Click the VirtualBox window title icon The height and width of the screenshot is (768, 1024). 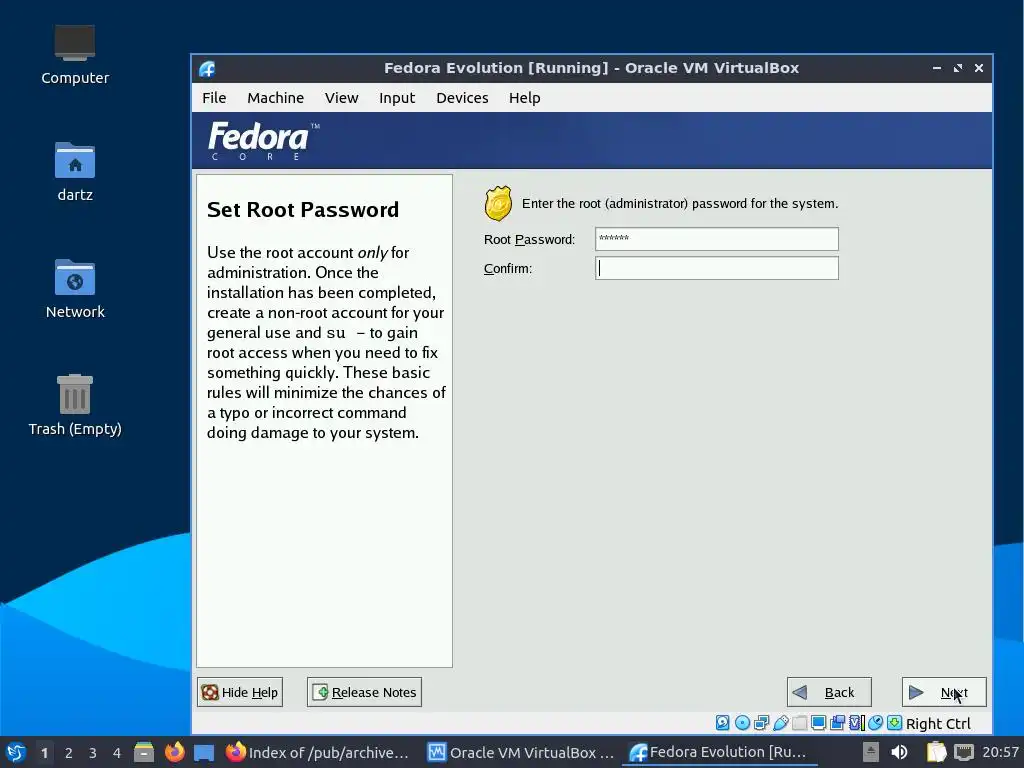pos(208,69)
